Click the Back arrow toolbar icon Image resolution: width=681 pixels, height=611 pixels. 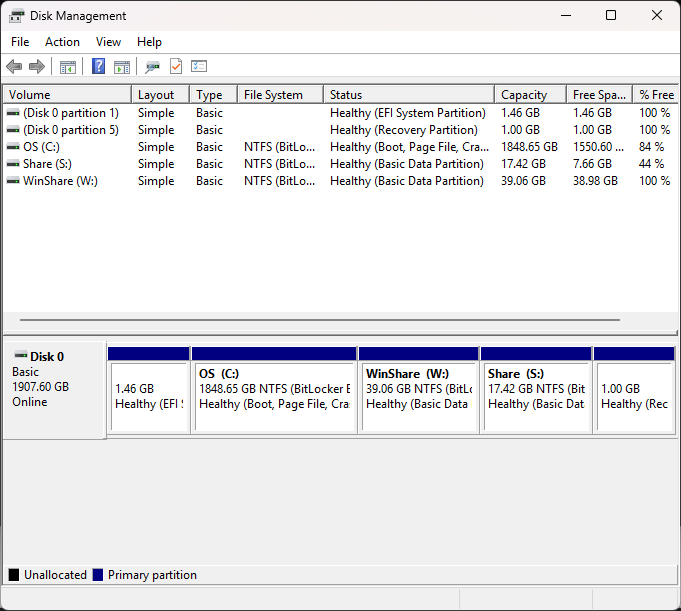click(14, 66)
